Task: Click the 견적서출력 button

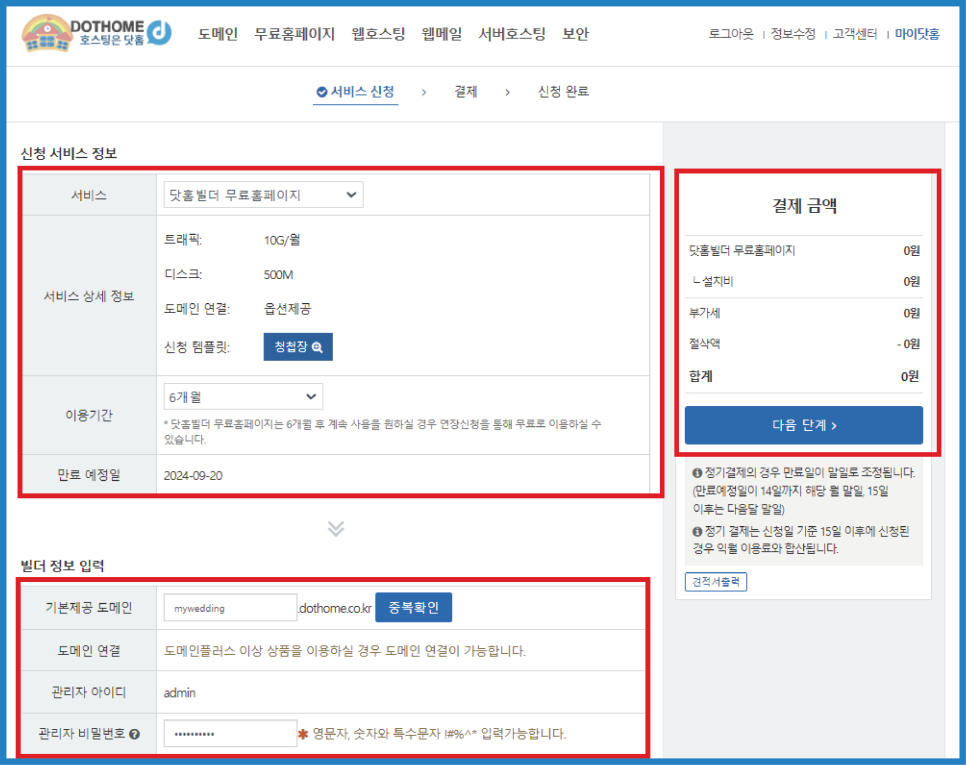Action: [716, 581]
